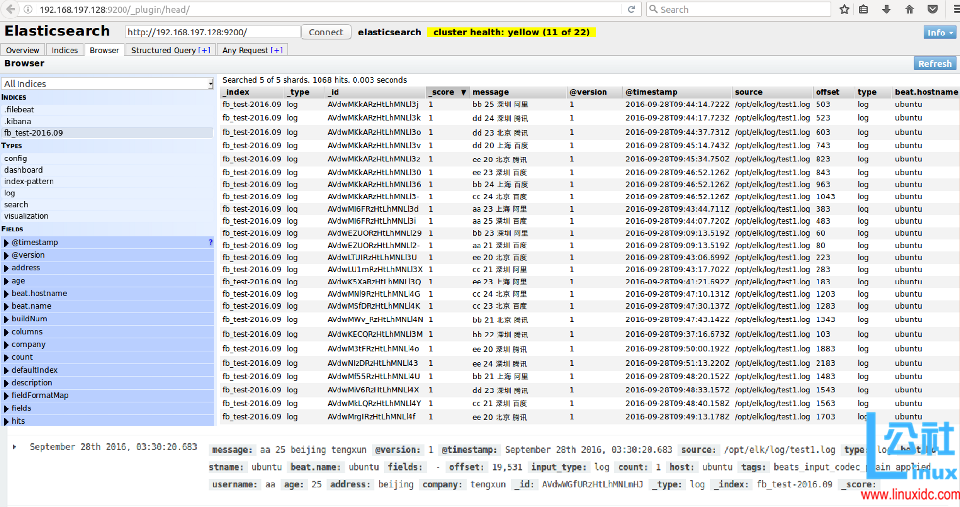Click the magnifier icon in the search box
The image size is (960, 507).
click(653, 9)
